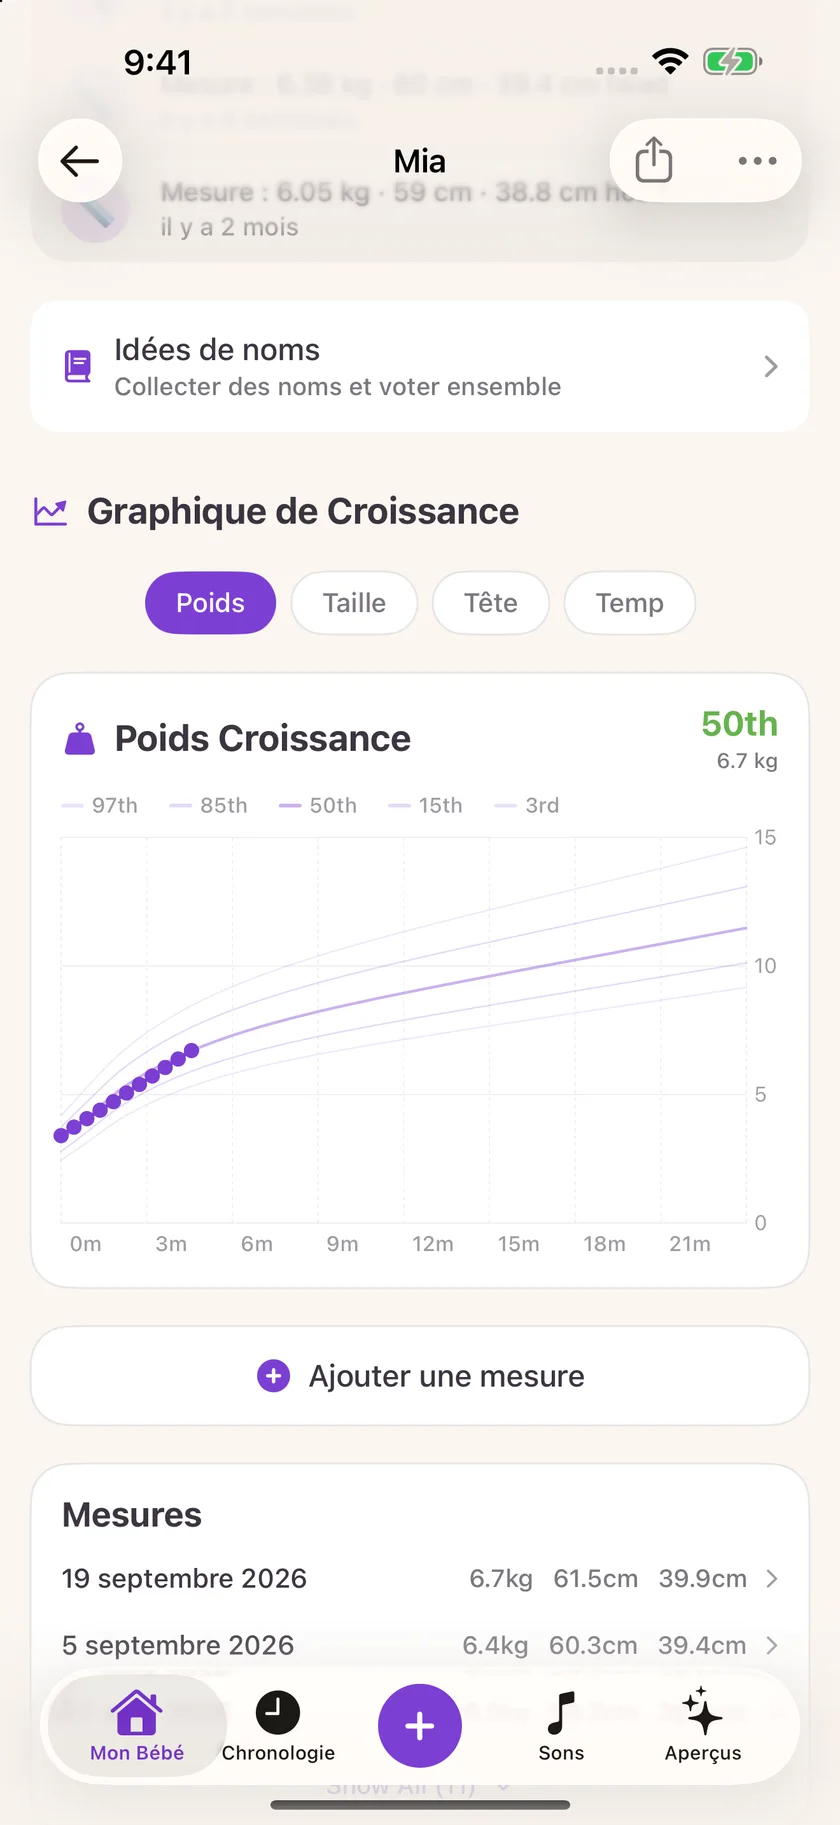The width and height of the screenshot is (840, 1825).
Task: Switch chart to Tête
Action: click(x=491, y=603)
